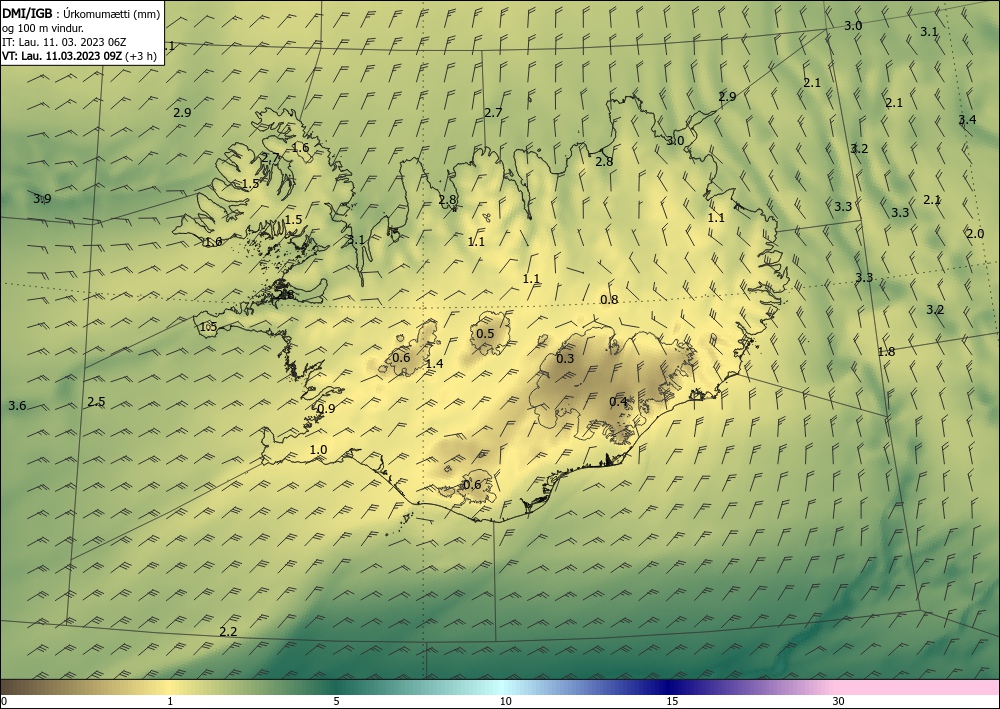Click the 1.8 value off the east coast
1000x709 pixels.
pos(886,351)
